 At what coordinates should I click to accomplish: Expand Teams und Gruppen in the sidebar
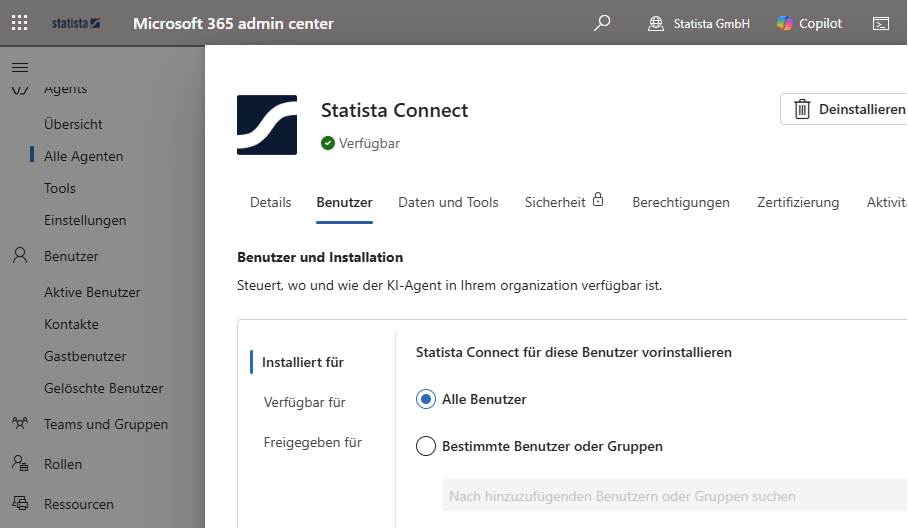pyautogui.click(x=106, y=424)
